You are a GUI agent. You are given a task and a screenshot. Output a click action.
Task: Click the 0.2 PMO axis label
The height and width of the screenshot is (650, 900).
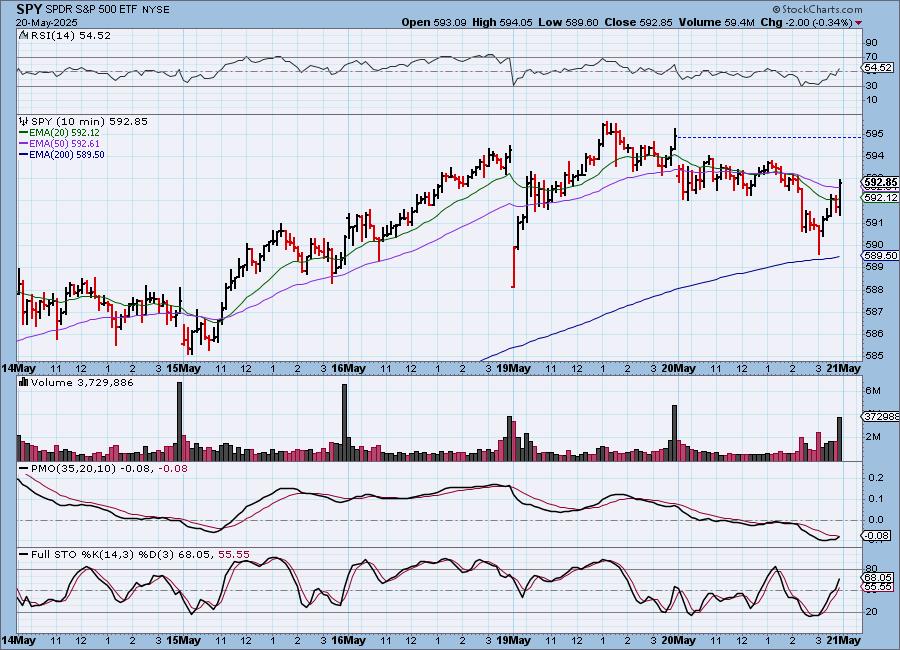click(x=875, y=478)
